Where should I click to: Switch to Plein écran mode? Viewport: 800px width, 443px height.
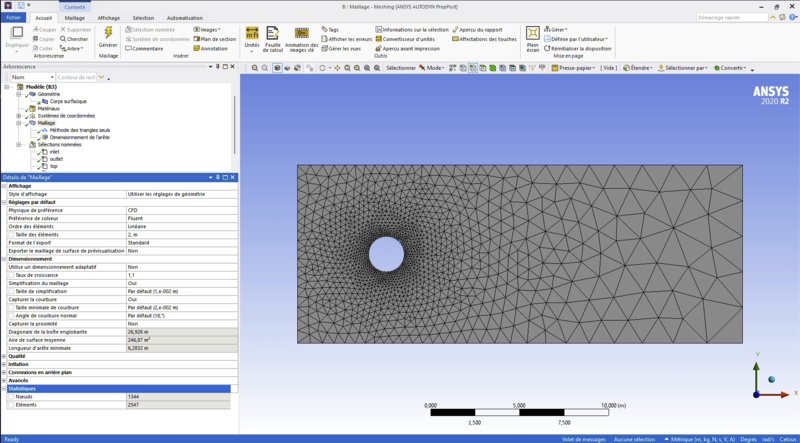click(x=533, y=39)
